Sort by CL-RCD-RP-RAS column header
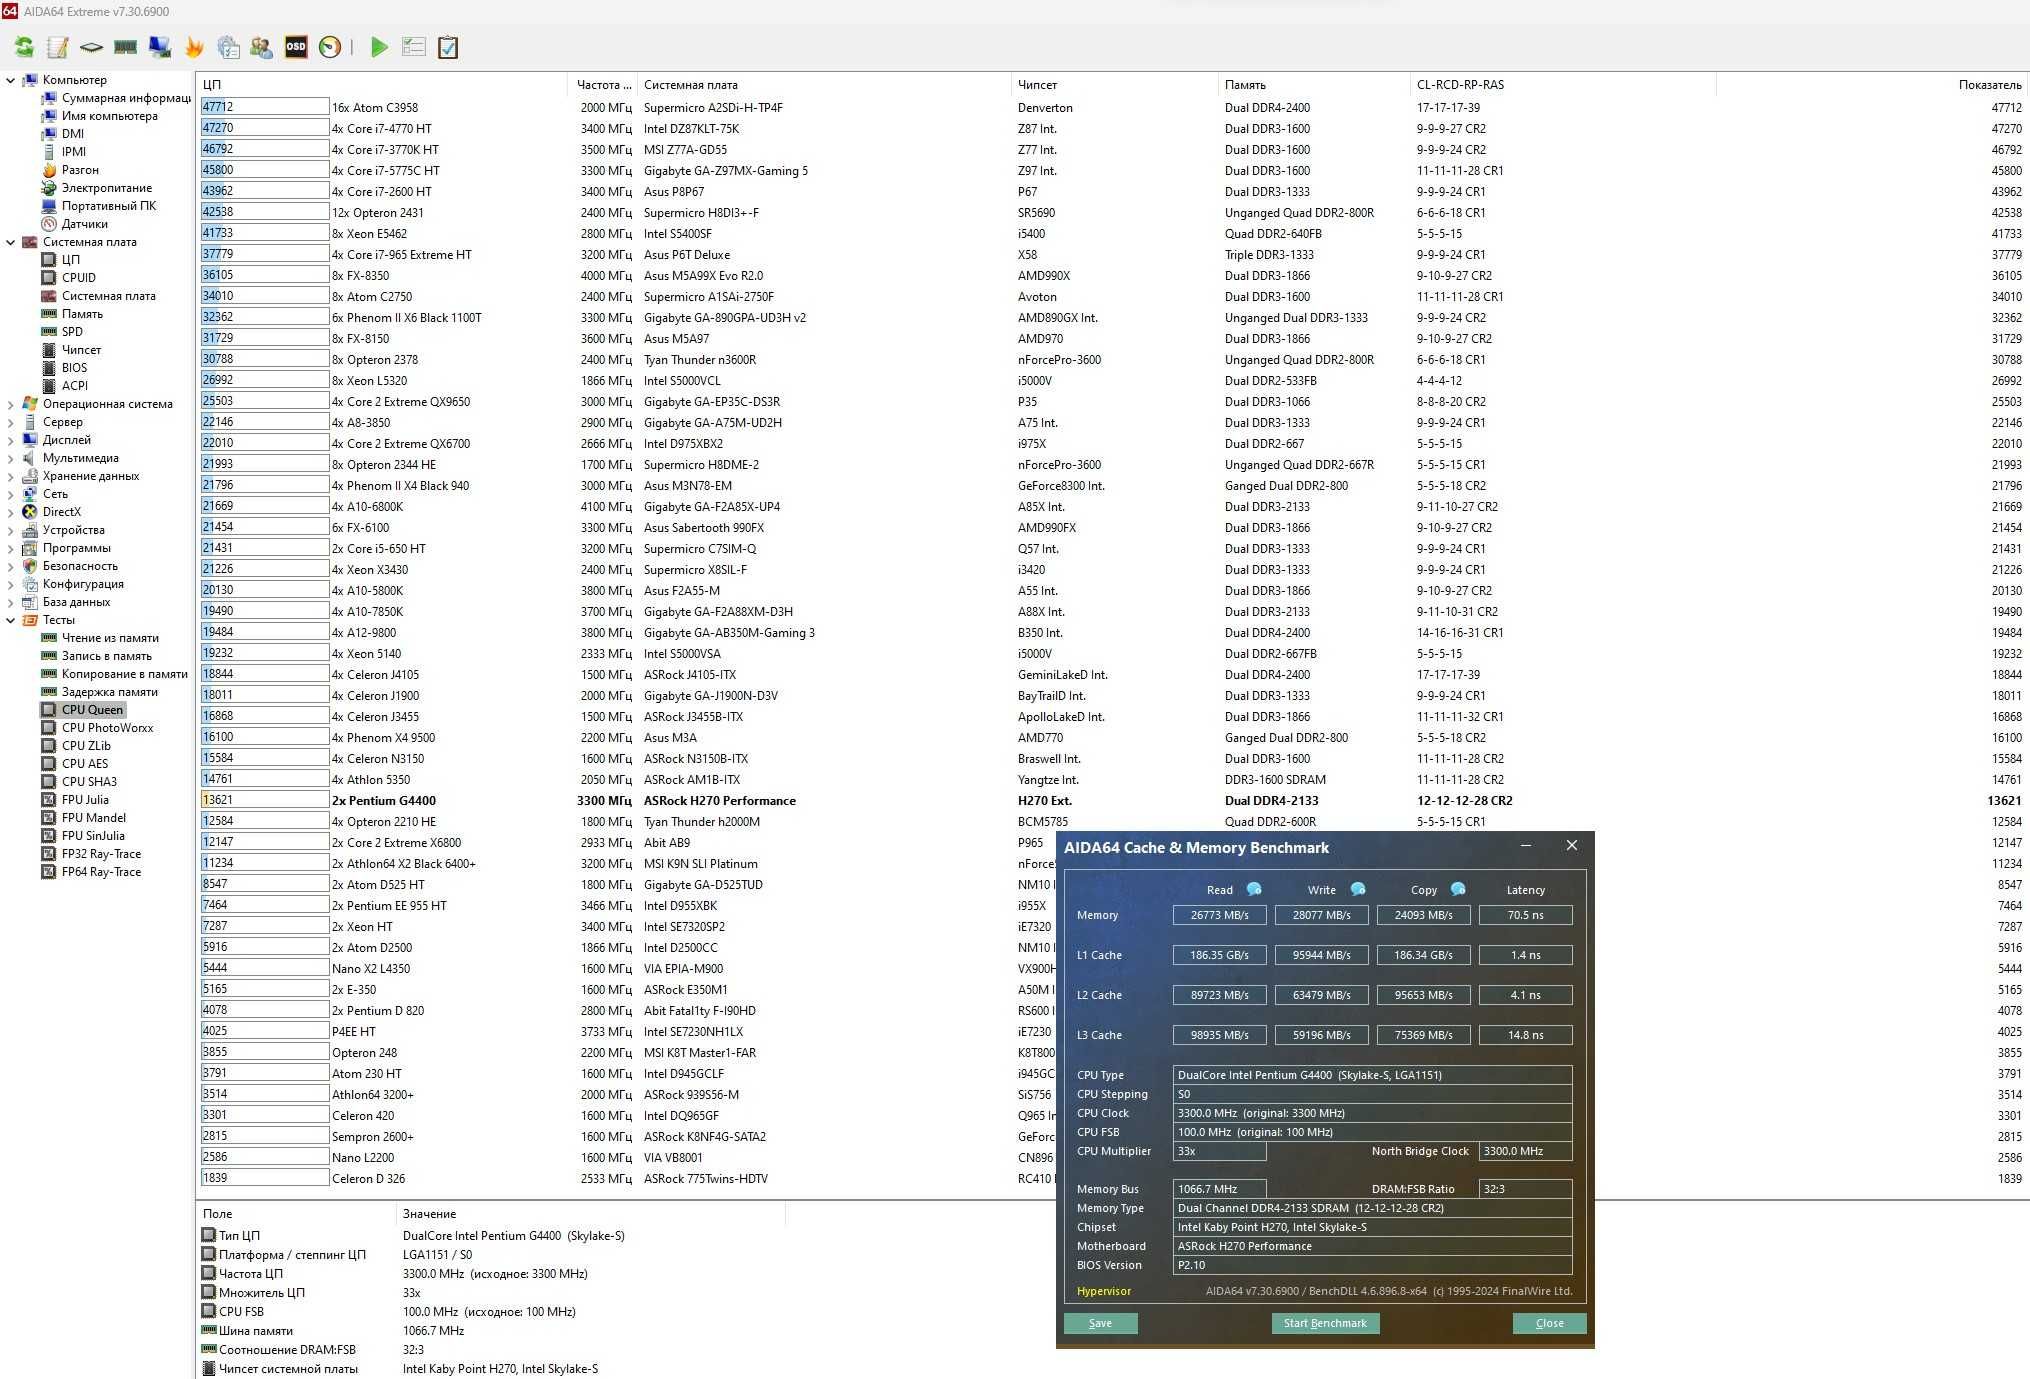 click(1563, 85)
